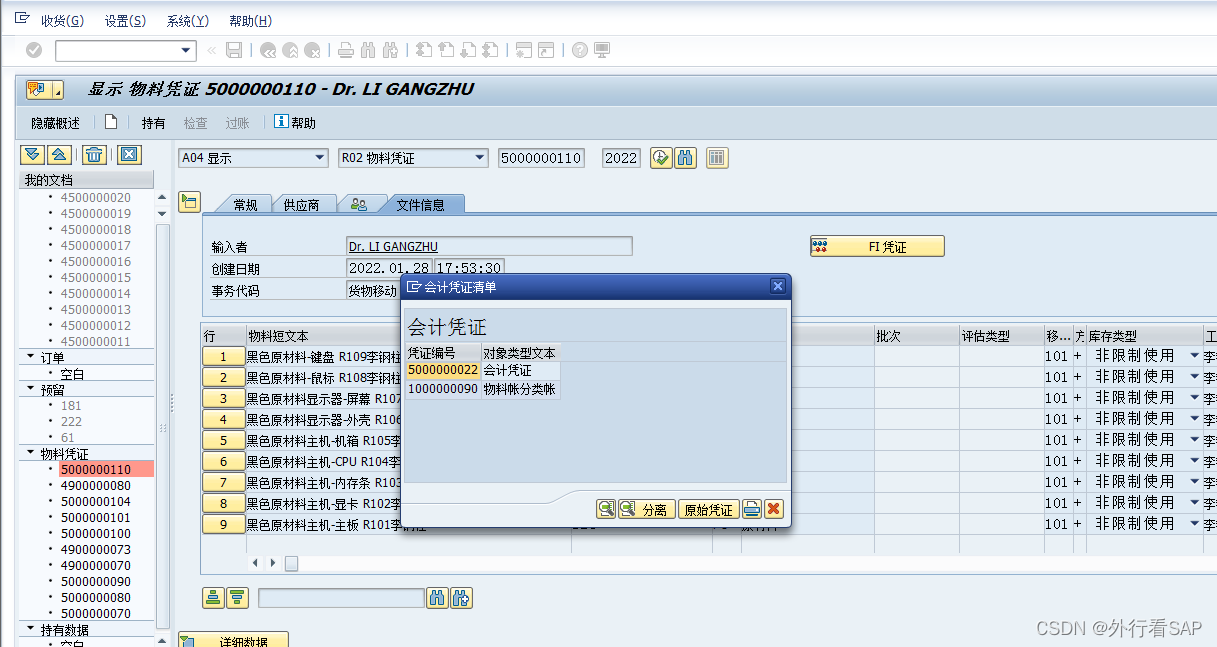Click the Find binoculars icon in the main toolbar
1217x647 pixels.
tap(368, 50)
